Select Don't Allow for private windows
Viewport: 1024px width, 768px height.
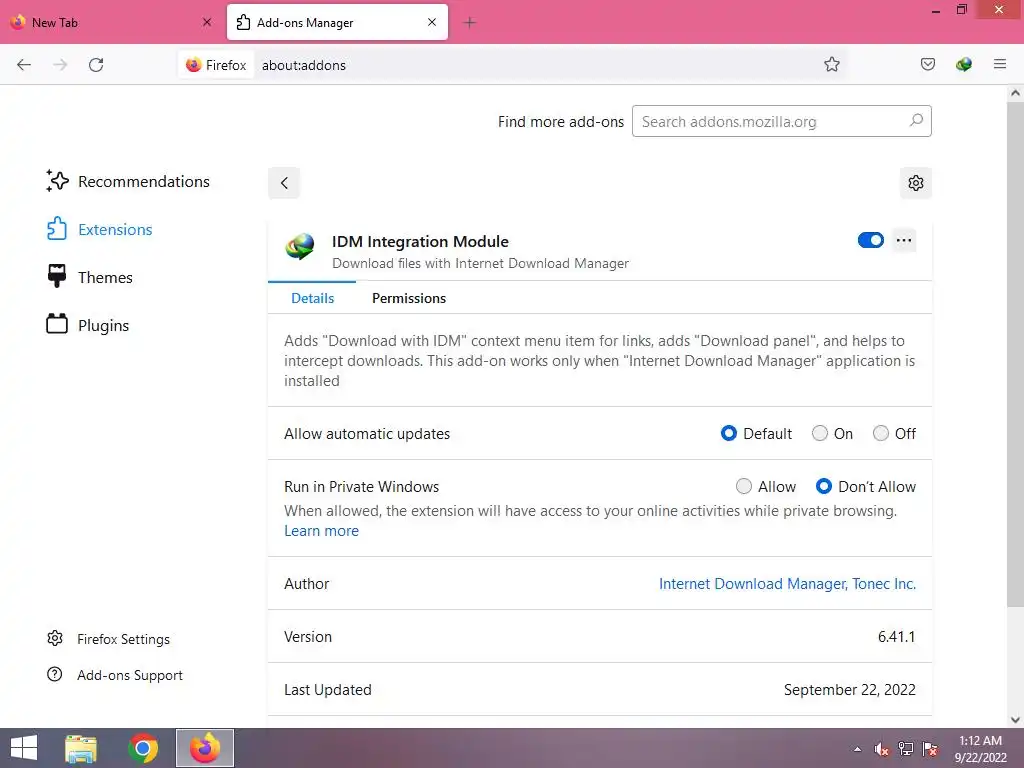[x=824, y=486]
